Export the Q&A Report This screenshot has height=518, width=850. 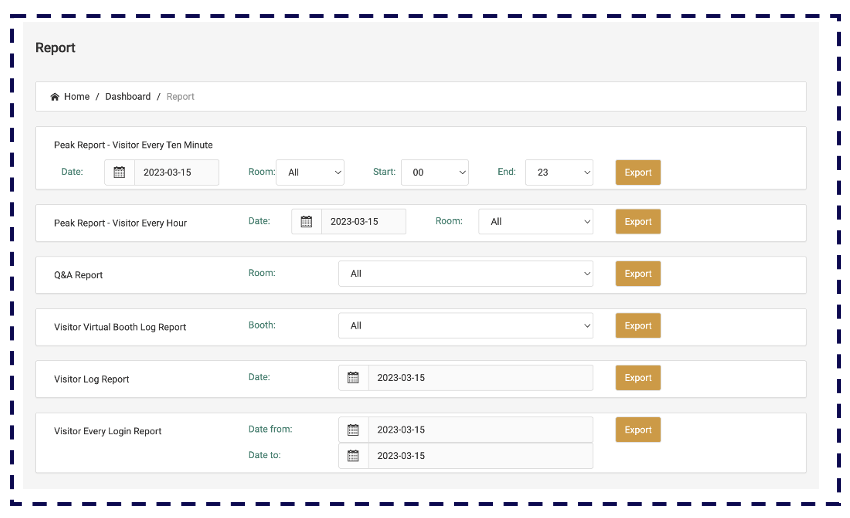click(x=638, y=274)
